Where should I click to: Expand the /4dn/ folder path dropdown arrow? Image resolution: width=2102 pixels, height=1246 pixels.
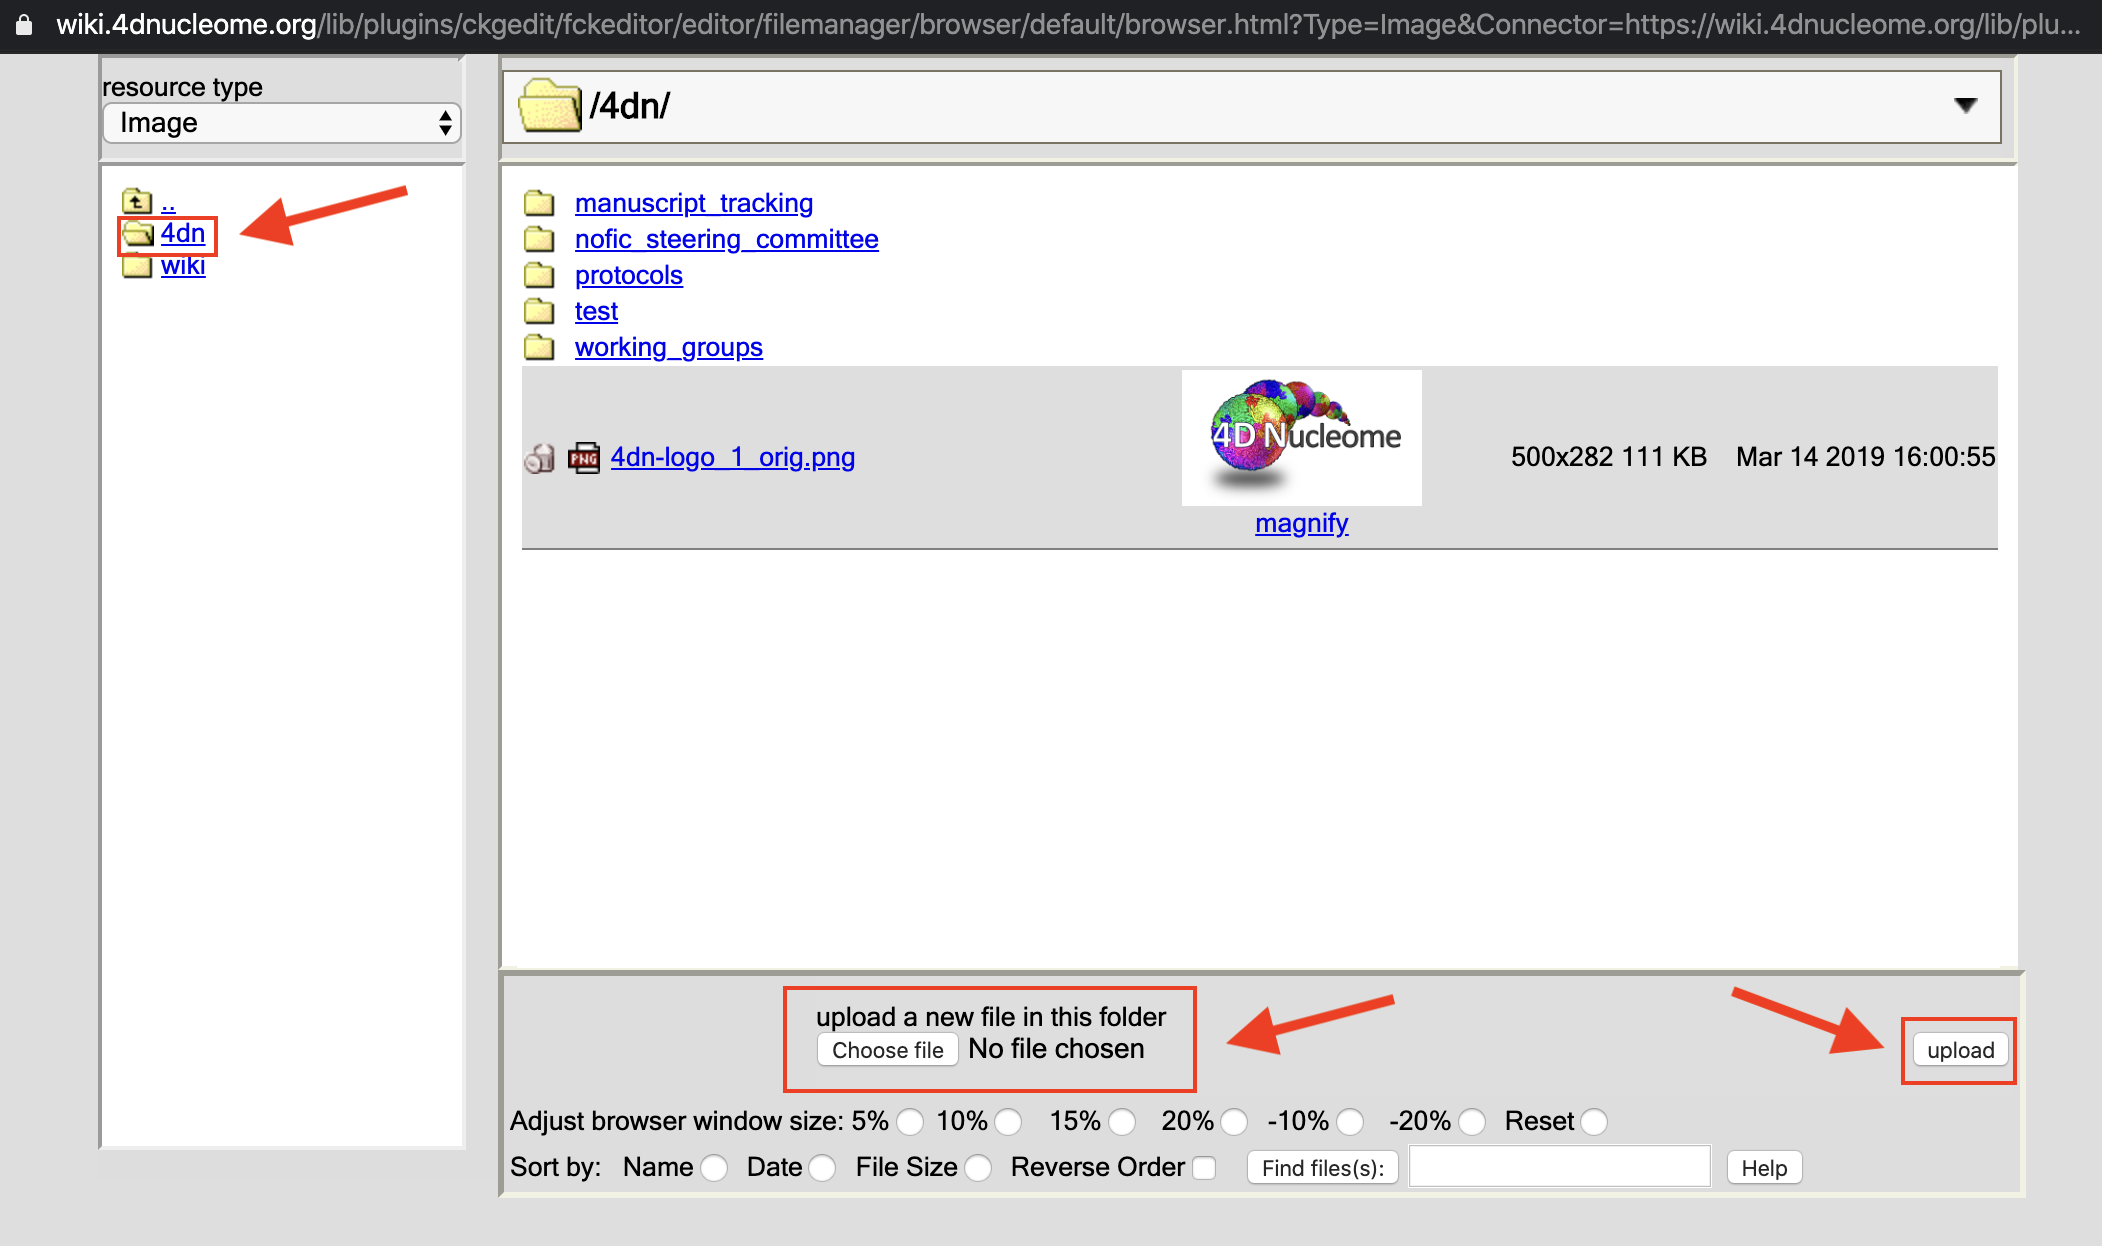pyautogui.click(x=1965, y=105)
